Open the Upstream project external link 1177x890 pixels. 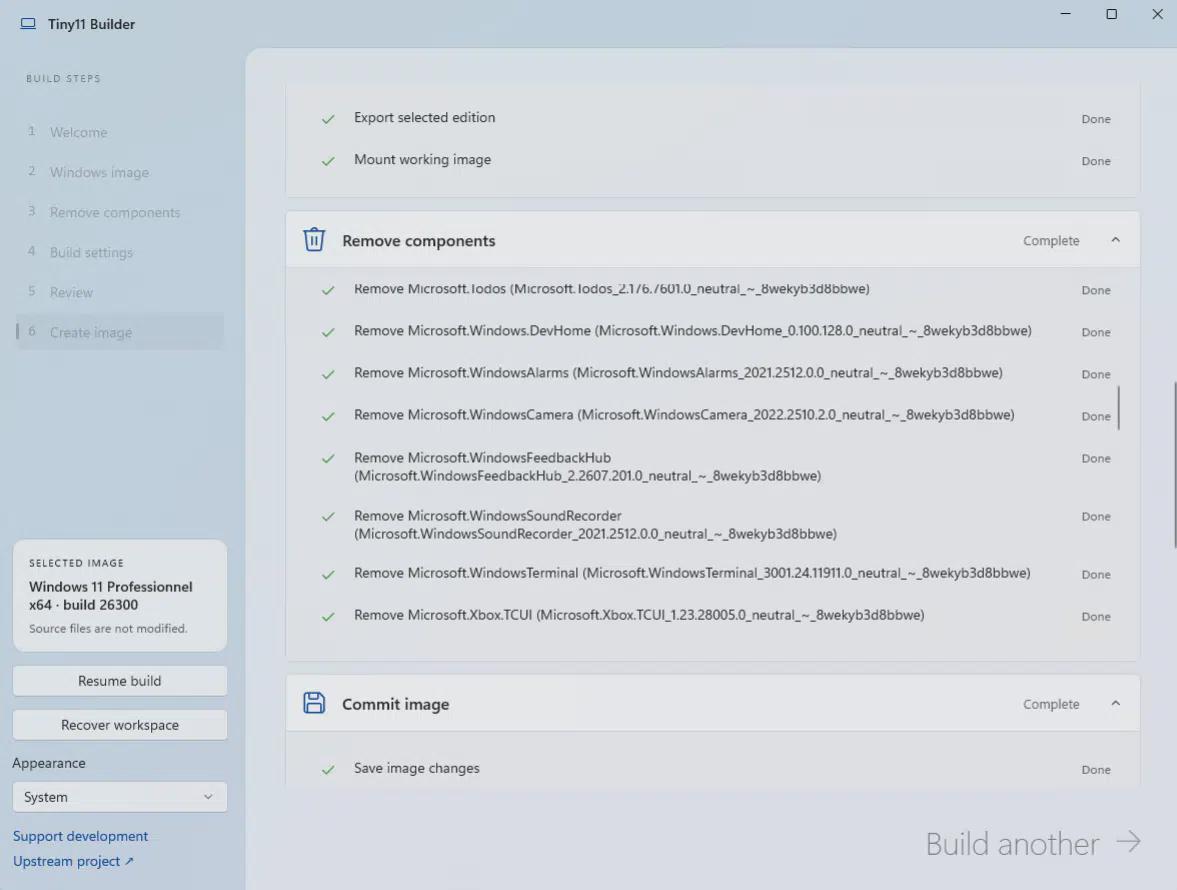73,861
